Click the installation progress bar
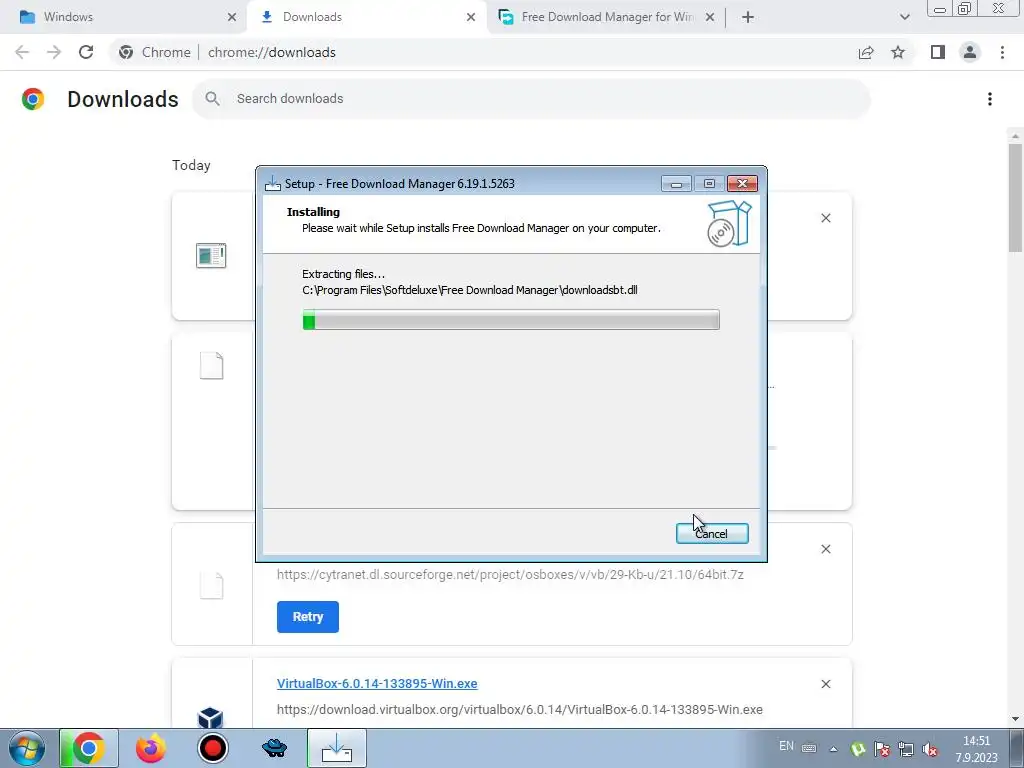Screen dimensions: 1024x768 point(511,320)
